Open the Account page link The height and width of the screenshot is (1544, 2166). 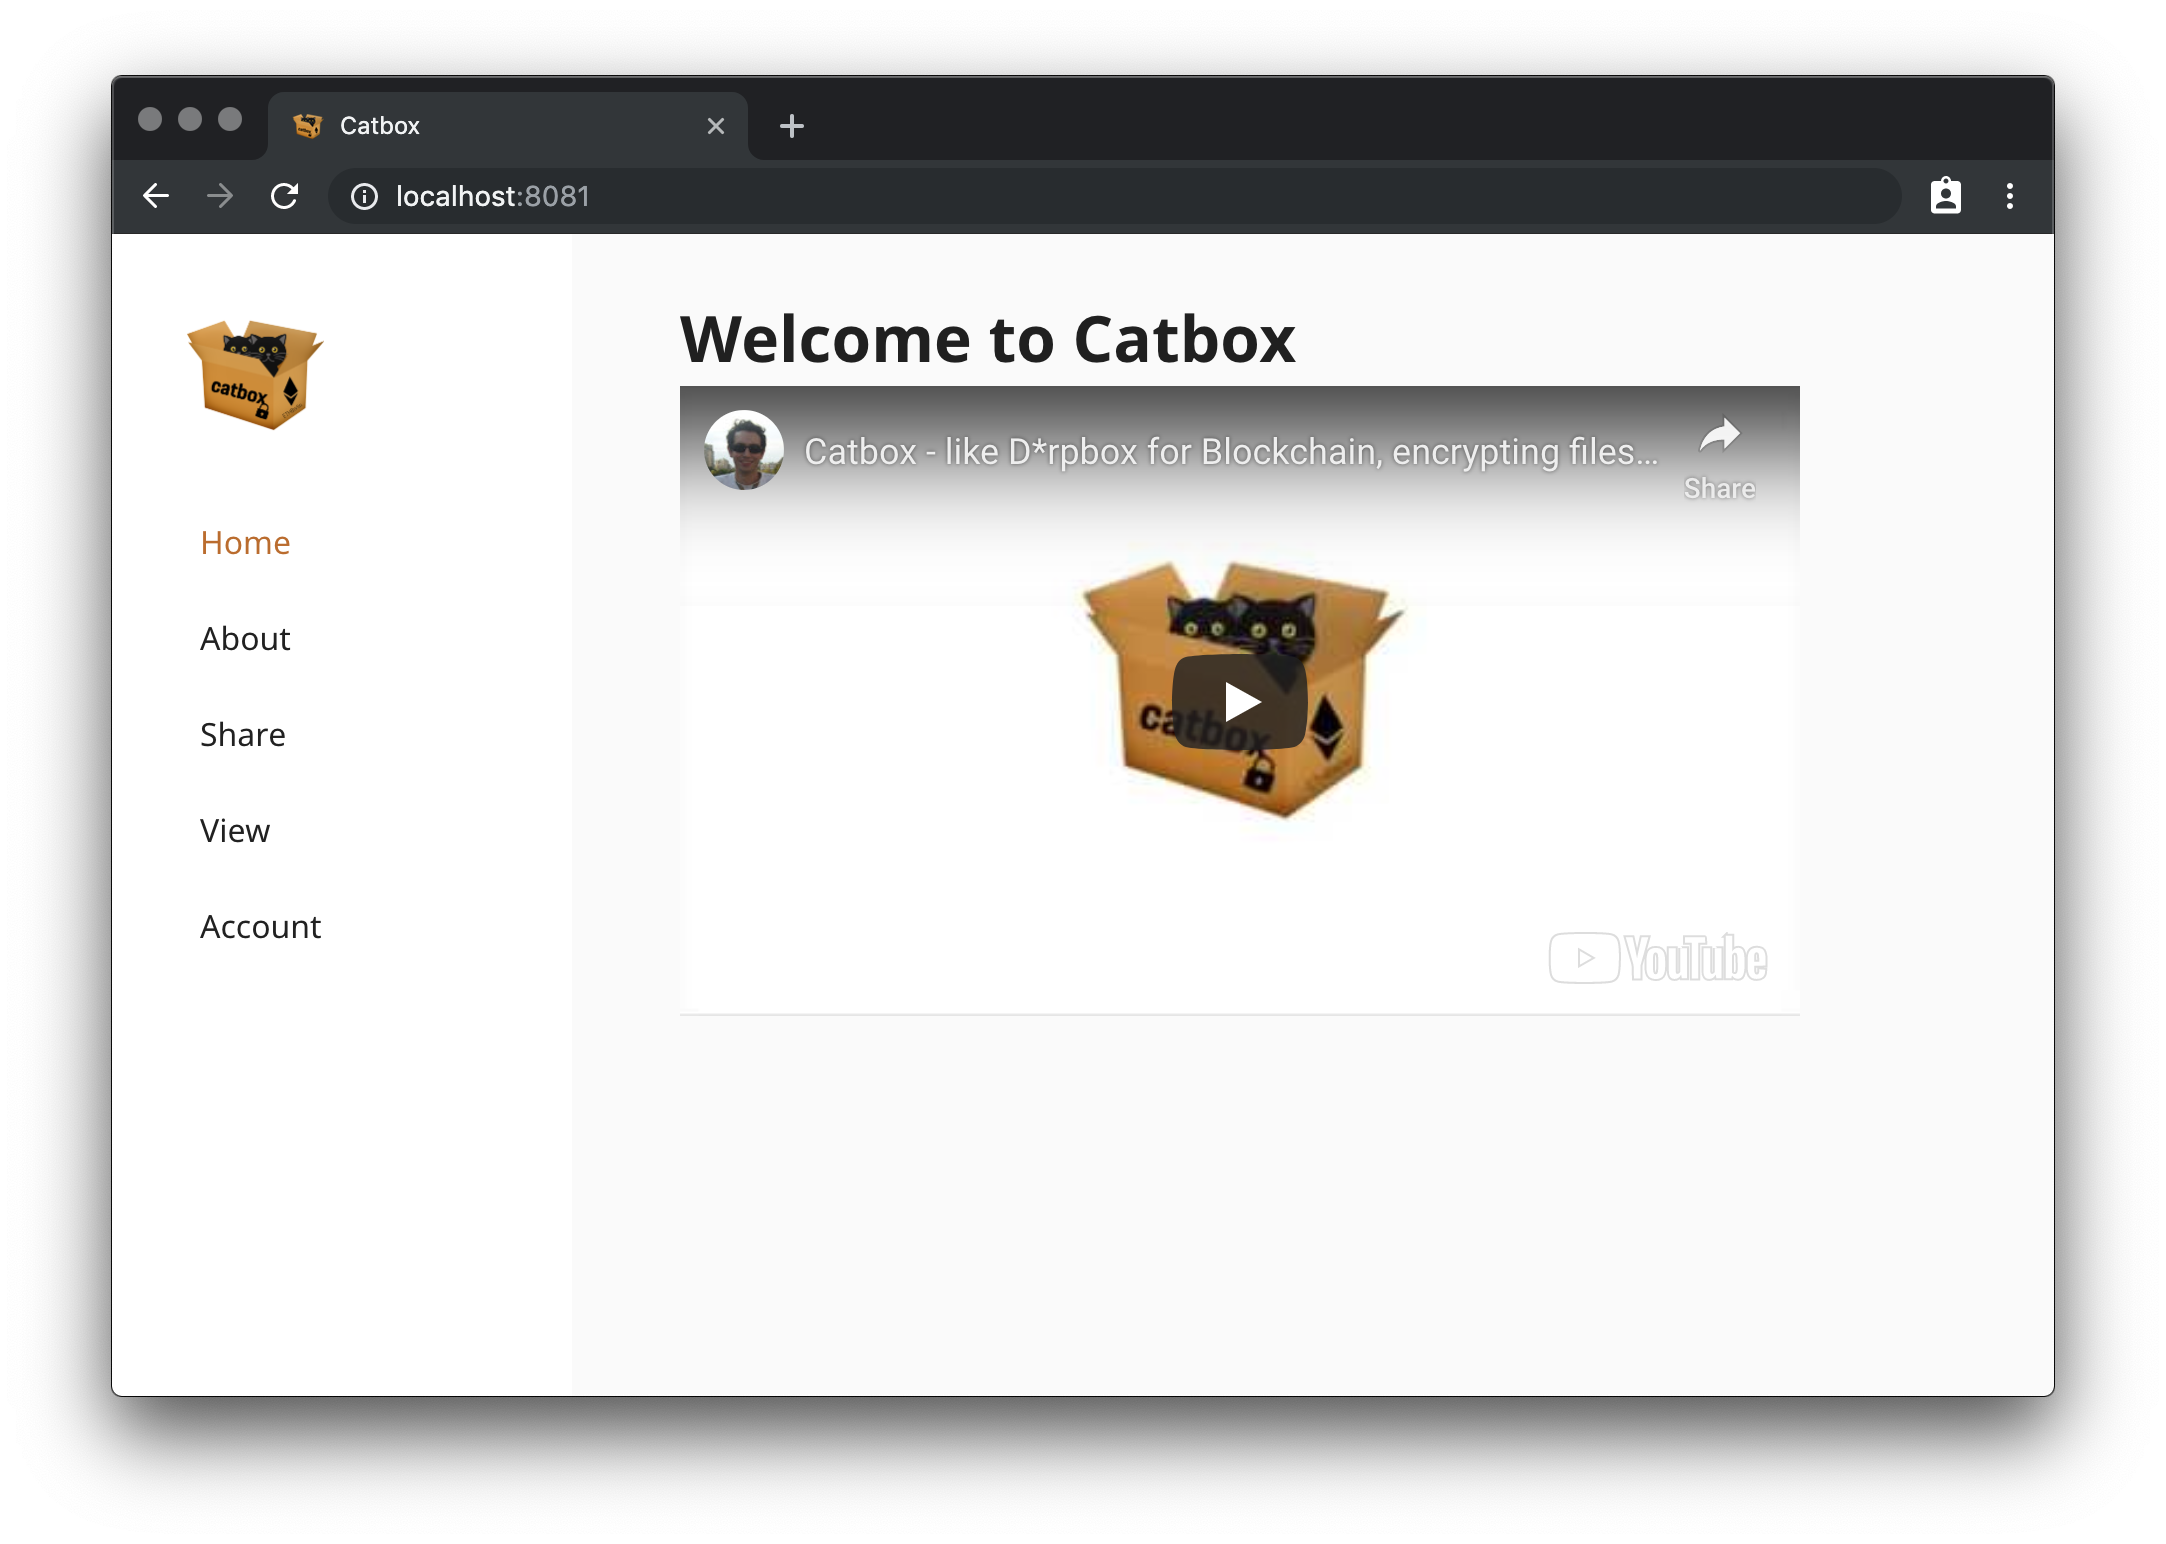260,926
